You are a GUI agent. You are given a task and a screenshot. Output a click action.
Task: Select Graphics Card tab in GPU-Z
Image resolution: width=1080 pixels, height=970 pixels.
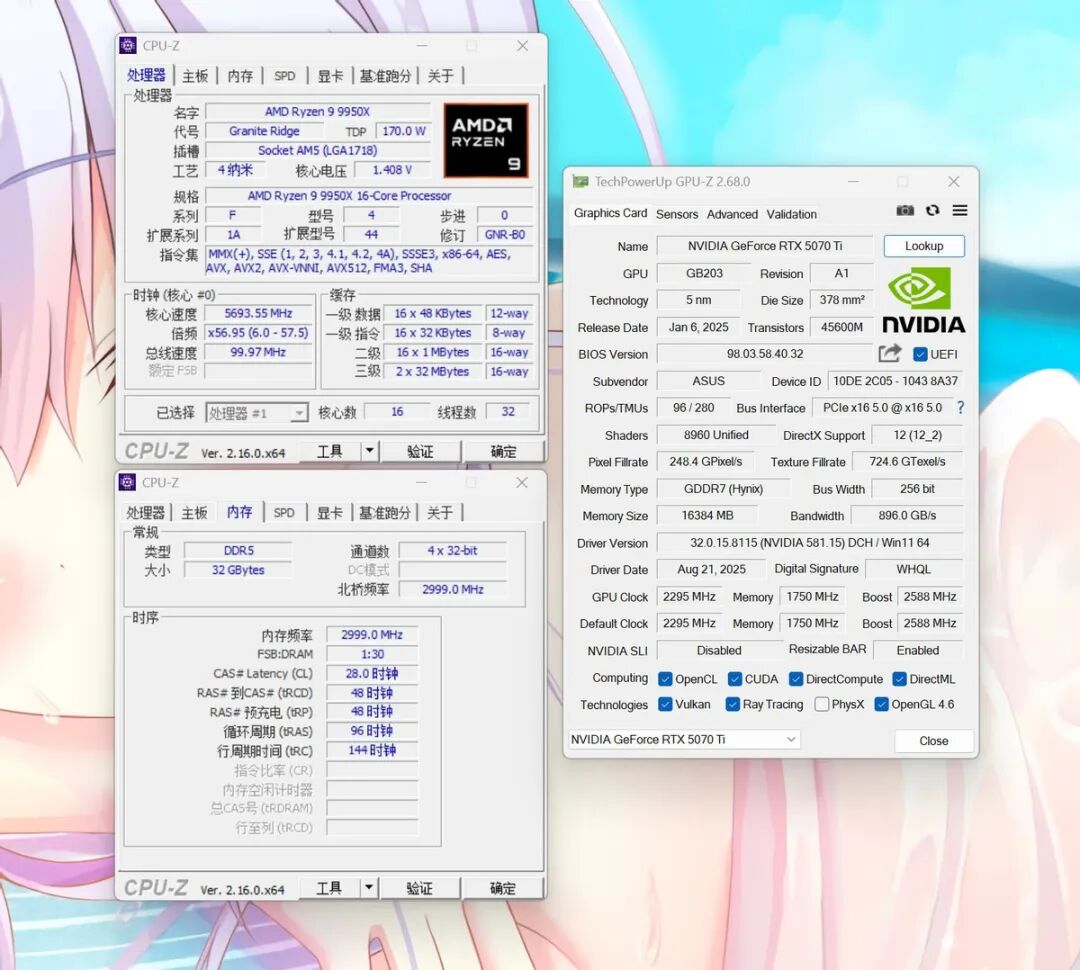coord(610,213)
